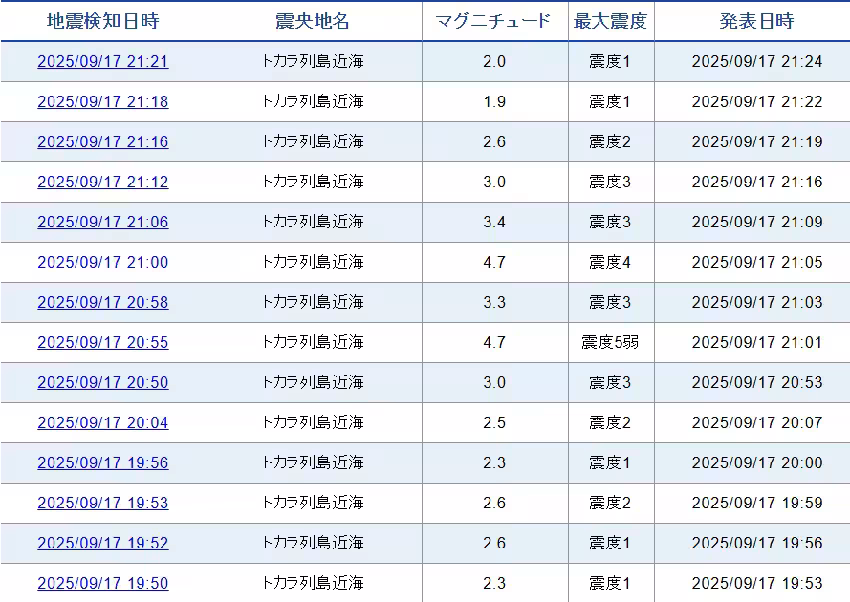Open the 2025/09/17 19:53 detection time link
Screen dimensions: 850x602
[102, 503]
